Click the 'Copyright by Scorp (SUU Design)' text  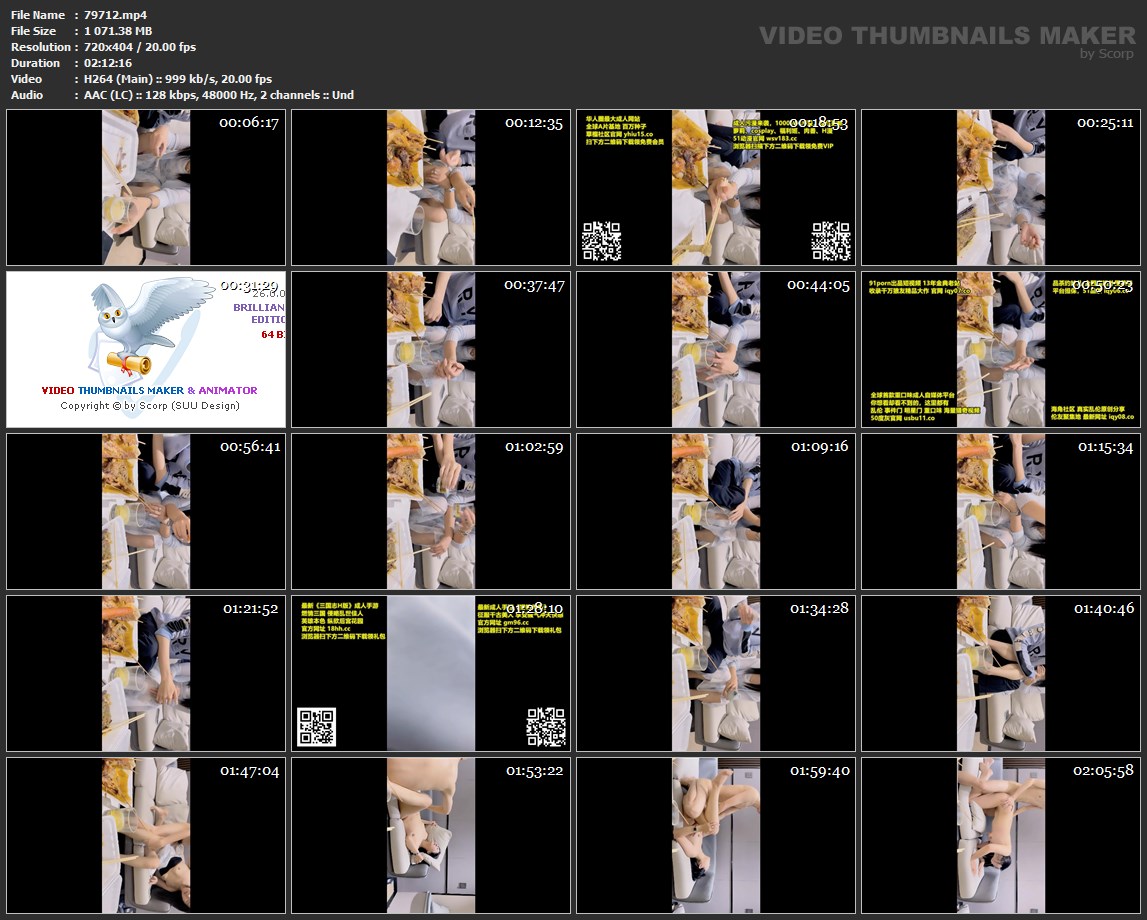click(150, 405)
